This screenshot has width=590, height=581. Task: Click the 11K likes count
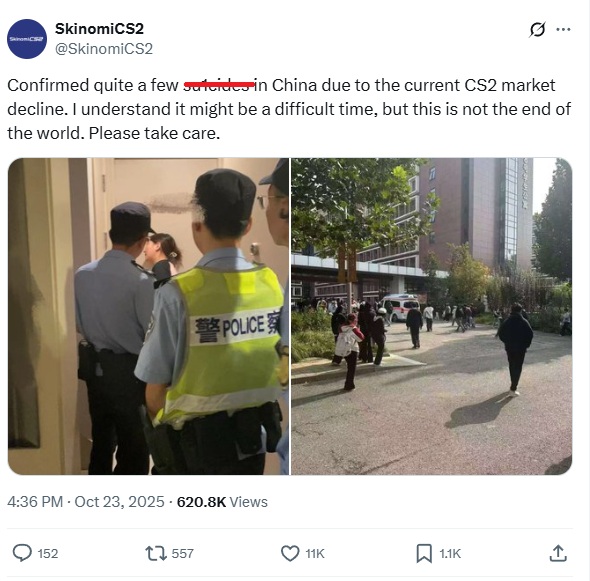315,554
